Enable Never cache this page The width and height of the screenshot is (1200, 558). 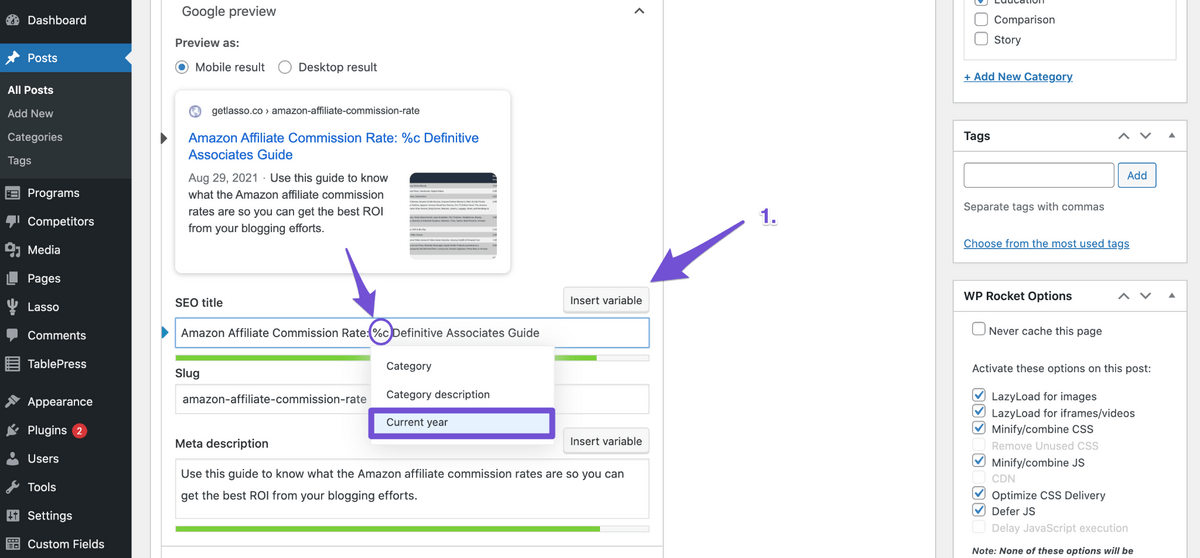(979, 329)
